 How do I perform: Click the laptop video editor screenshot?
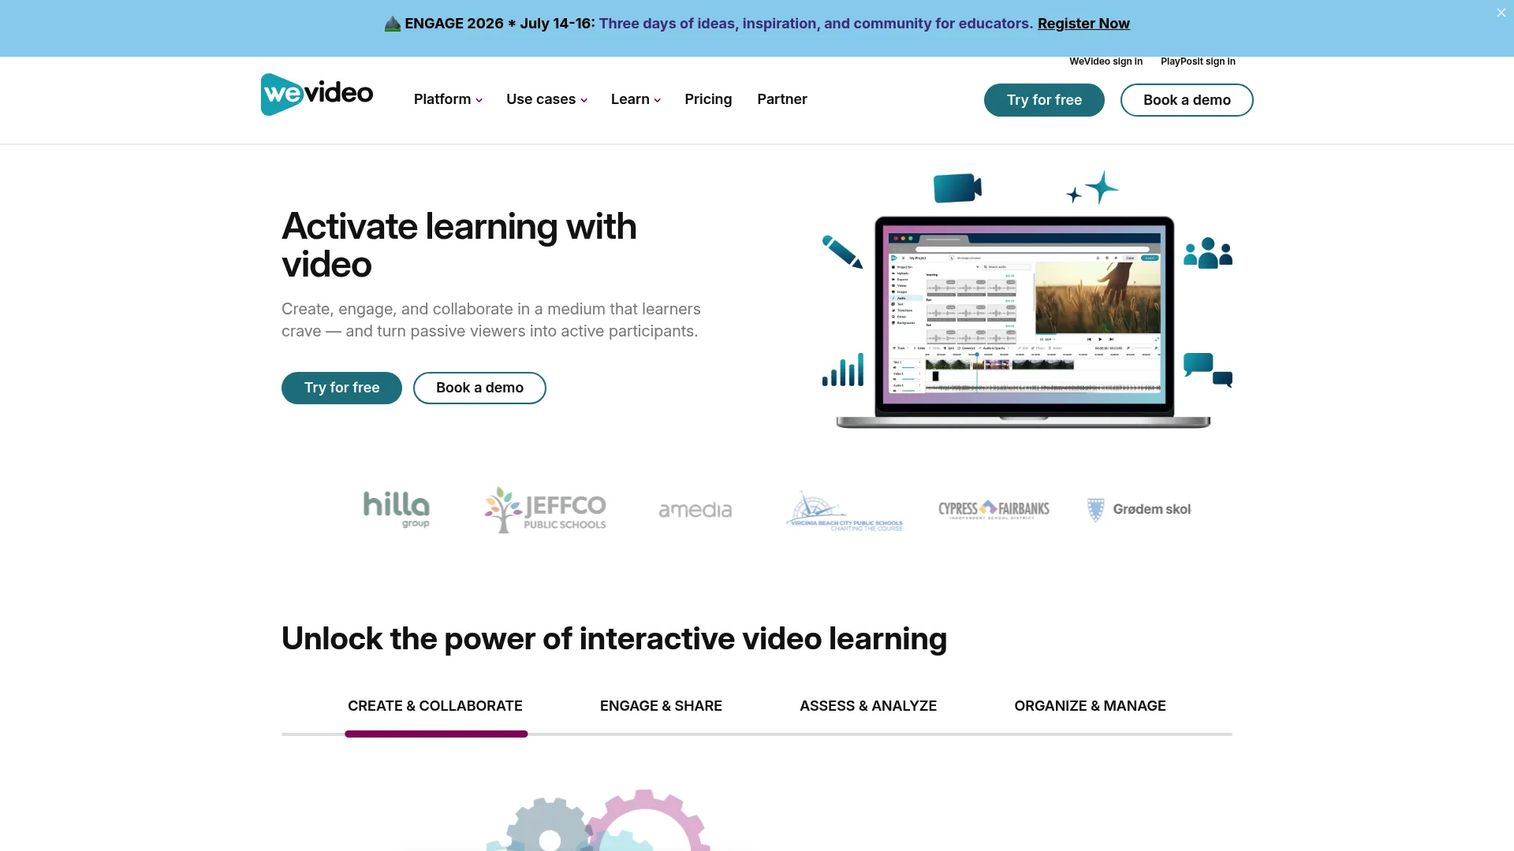click(x=1024, y=320)
